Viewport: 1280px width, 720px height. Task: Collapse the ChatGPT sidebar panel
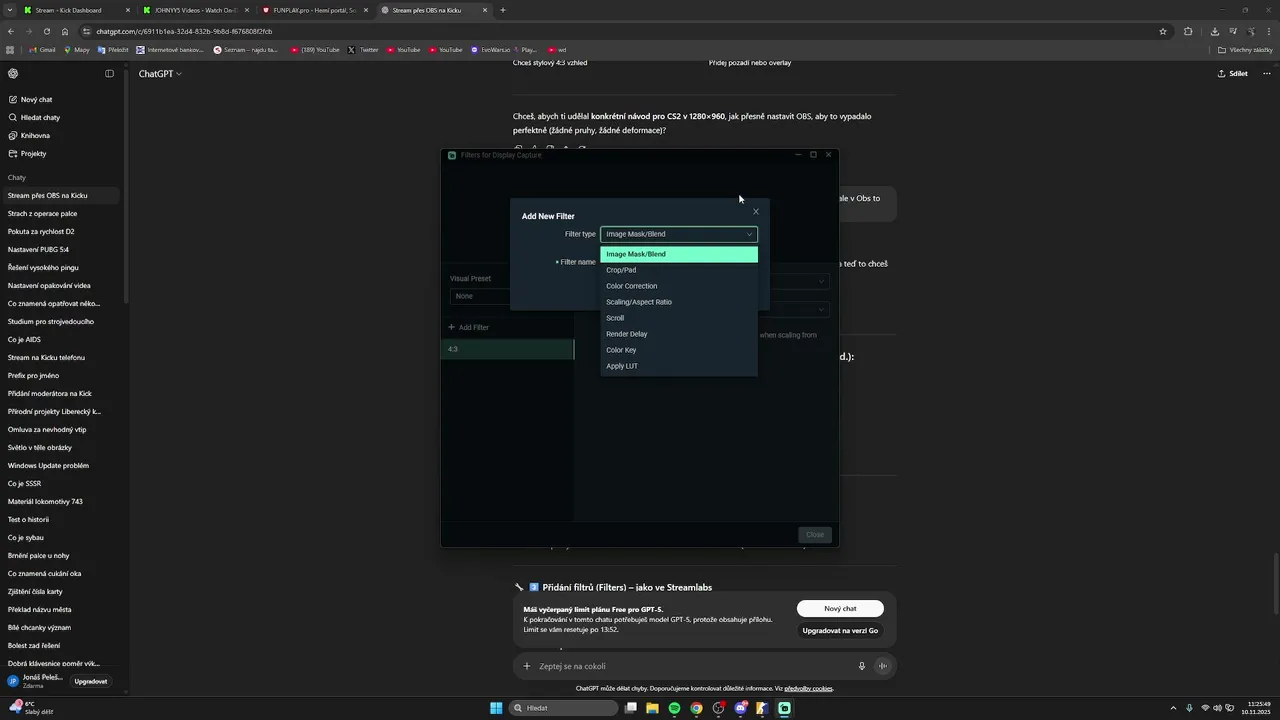click(110, 73)
